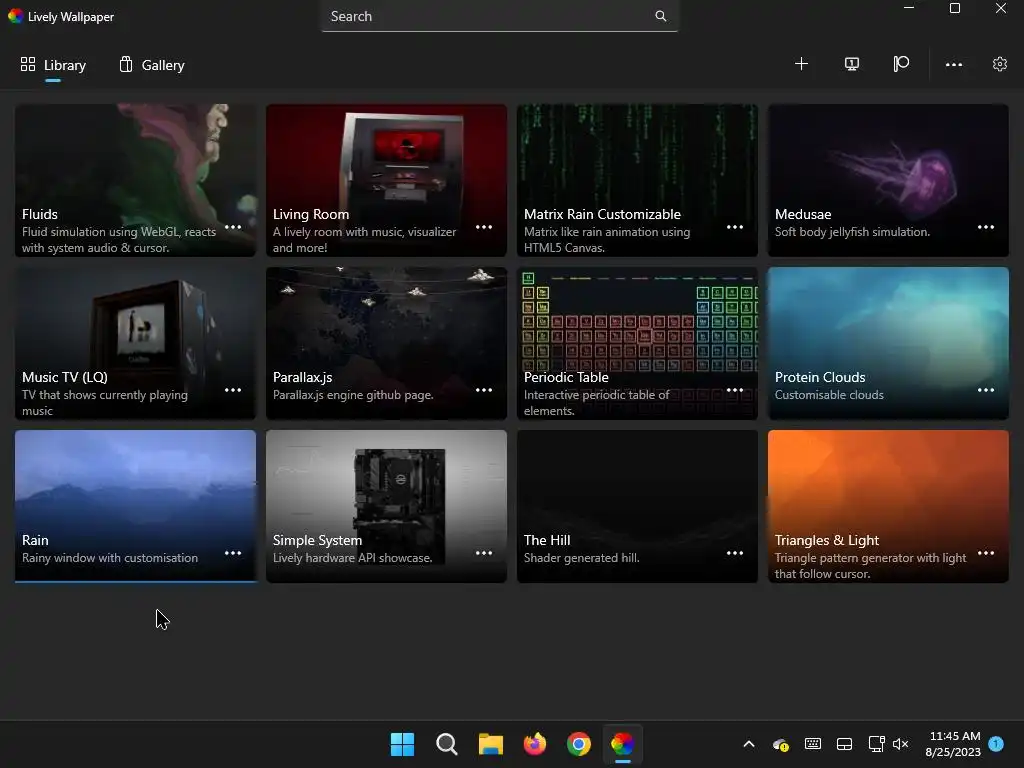This screenshot has width=1024, height=768.
Task: Click the Add Wallpaper plus icon
Action: coord(801,64)
